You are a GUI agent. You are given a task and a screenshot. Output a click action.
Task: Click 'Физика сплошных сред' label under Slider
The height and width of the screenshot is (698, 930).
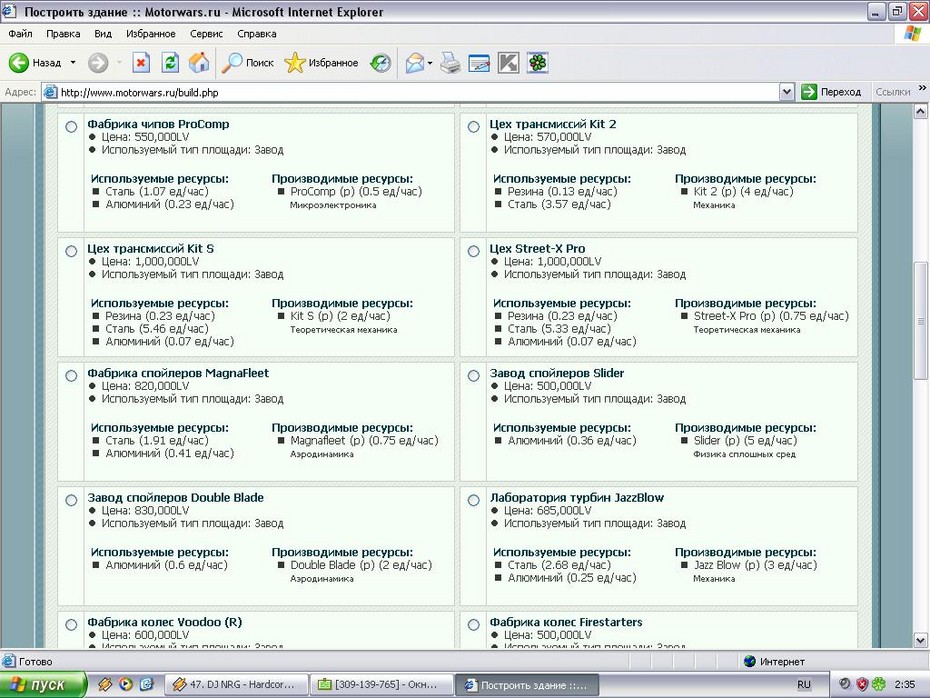tap(744, 454)
